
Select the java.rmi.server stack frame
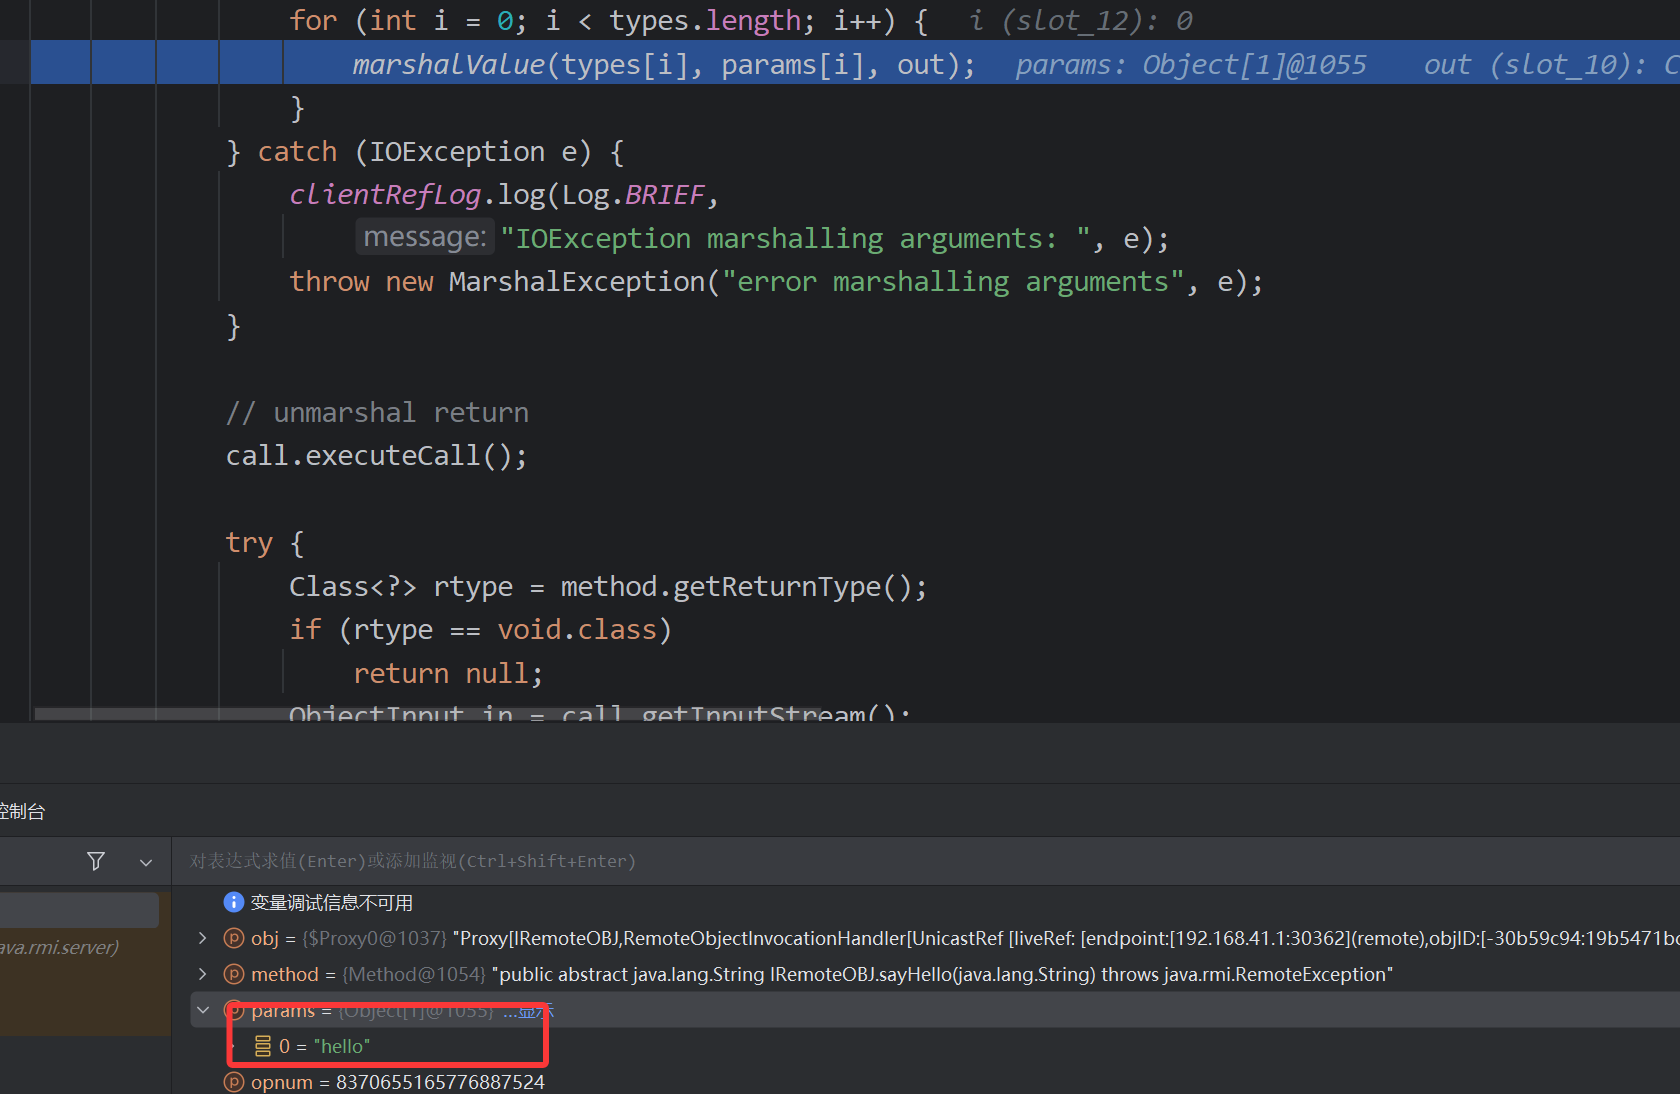point(60,947)
